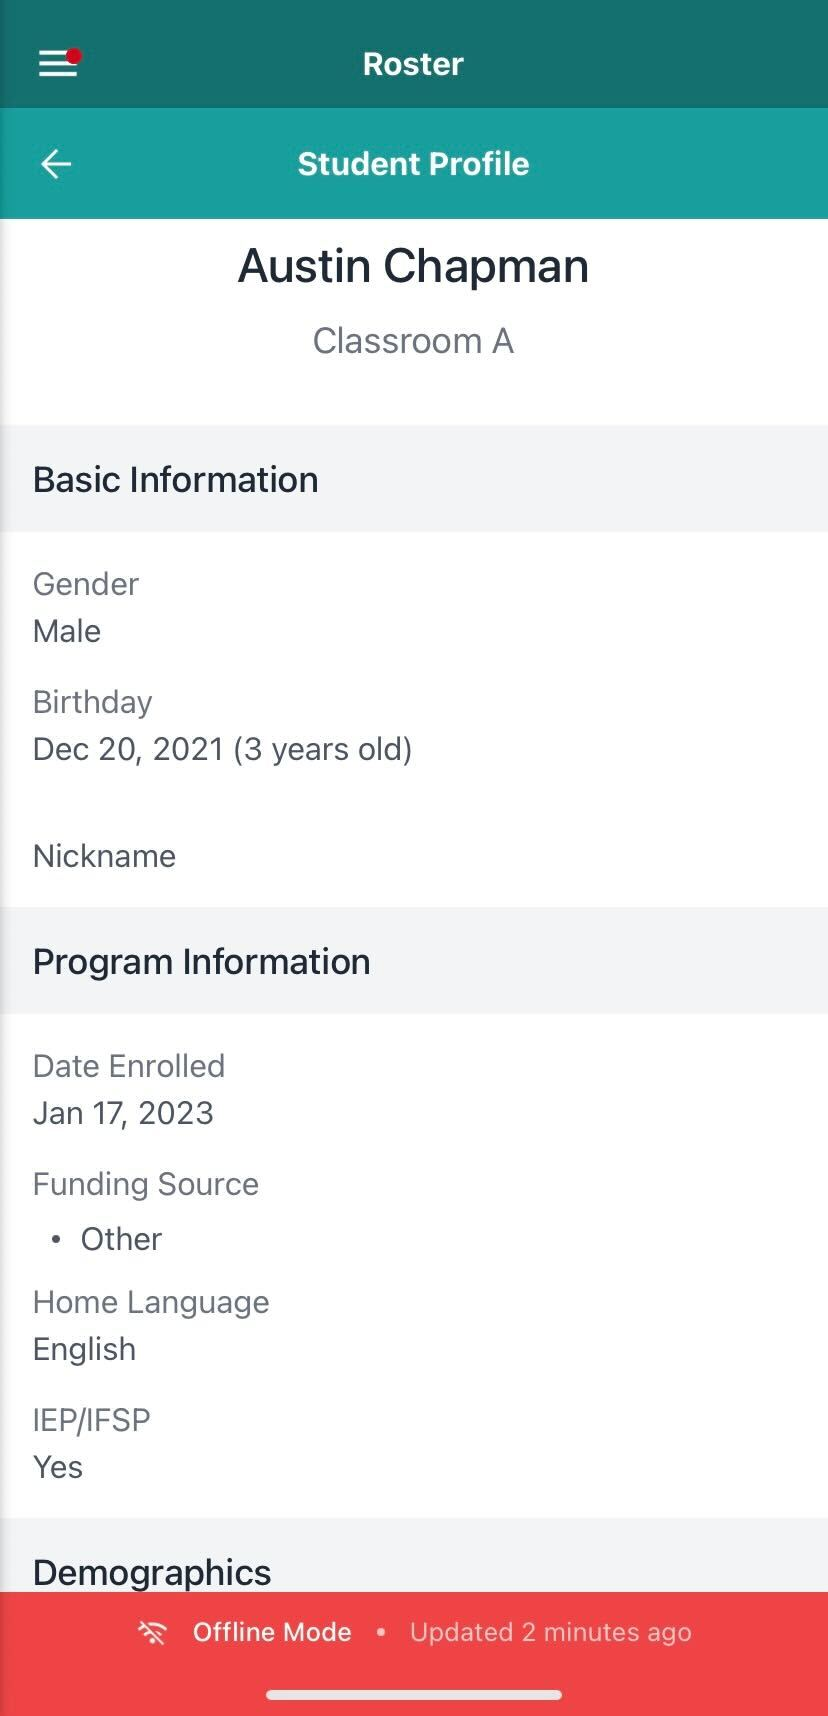Tap the enrollment date Jan 17, 2023

123,1114
